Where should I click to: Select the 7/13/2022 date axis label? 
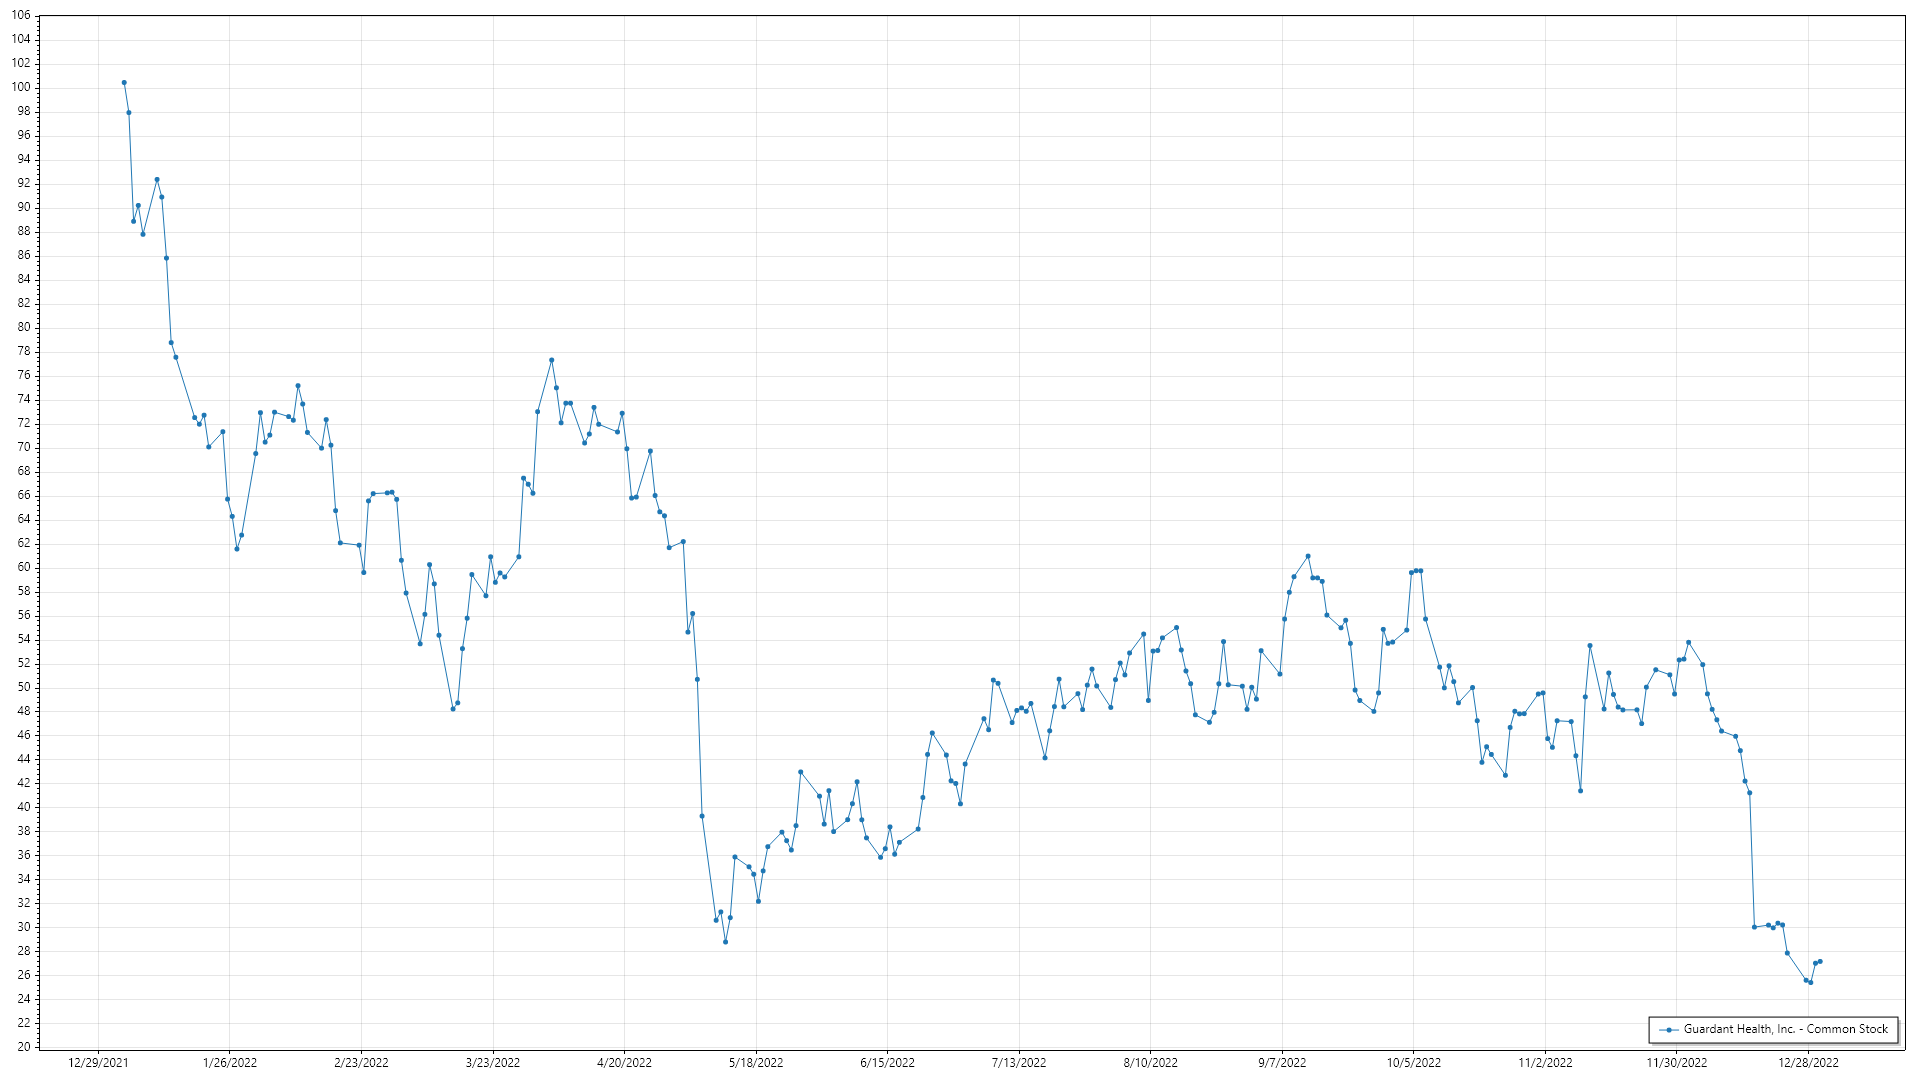[1019, 1063]
